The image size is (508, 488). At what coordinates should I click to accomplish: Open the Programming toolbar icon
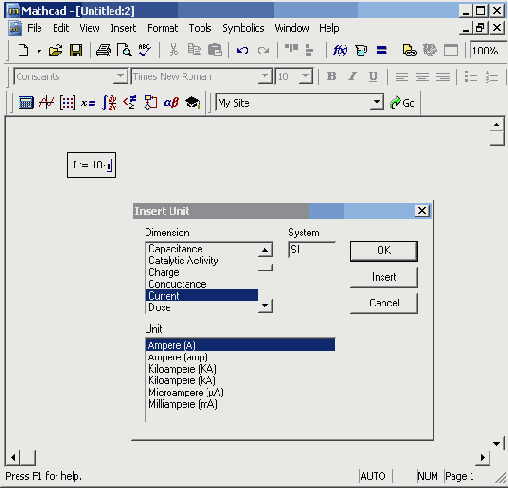point(150,103)
